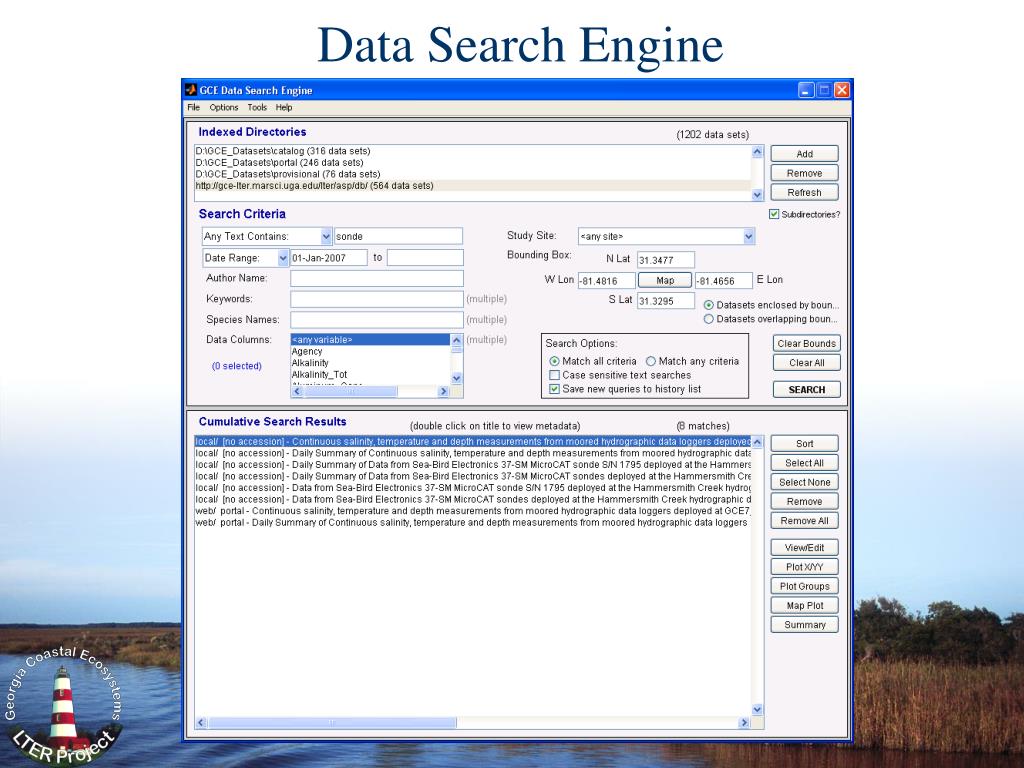Viewport: 1024px width, 768px height.
Task: Click results list scroll down arrow
Action: click(758, 710)
